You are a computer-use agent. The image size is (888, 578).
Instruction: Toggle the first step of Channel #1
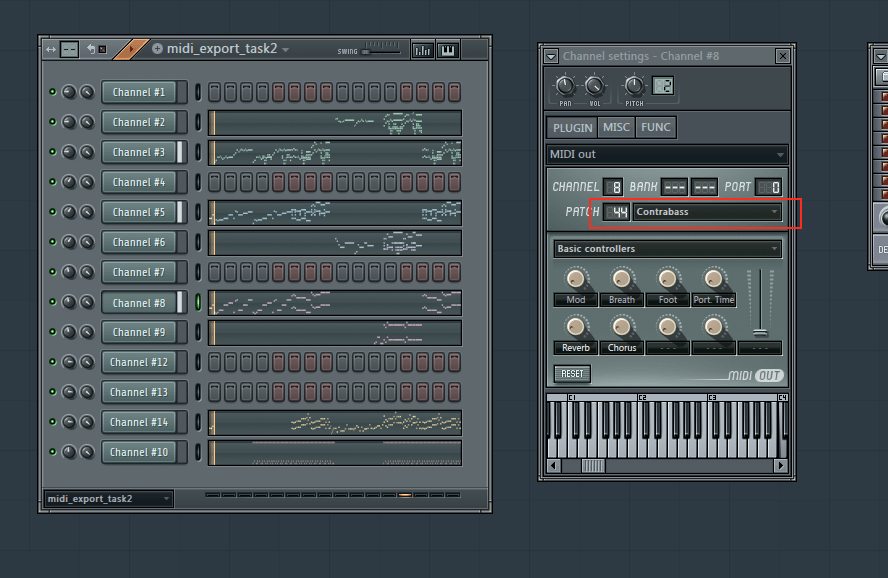tap(214, 92)
